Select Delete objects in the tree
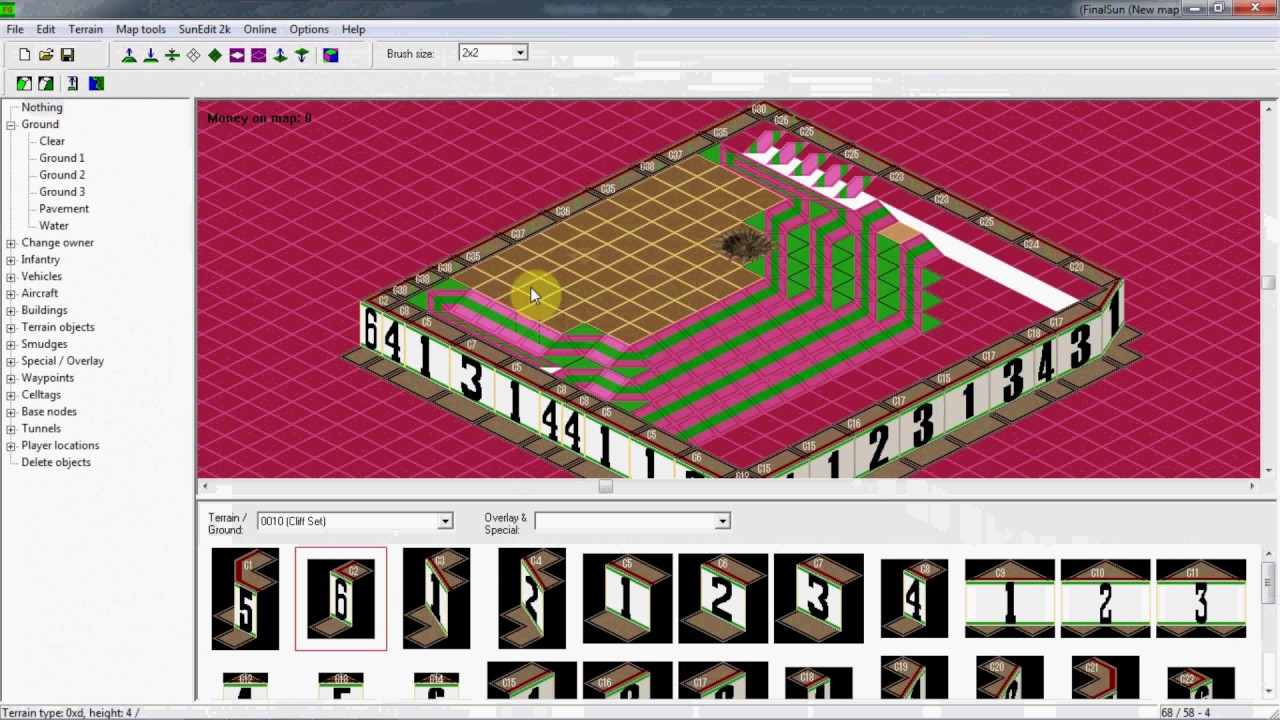The height and width of the screenshot is (720, 1280). click(x=56, y=462)
